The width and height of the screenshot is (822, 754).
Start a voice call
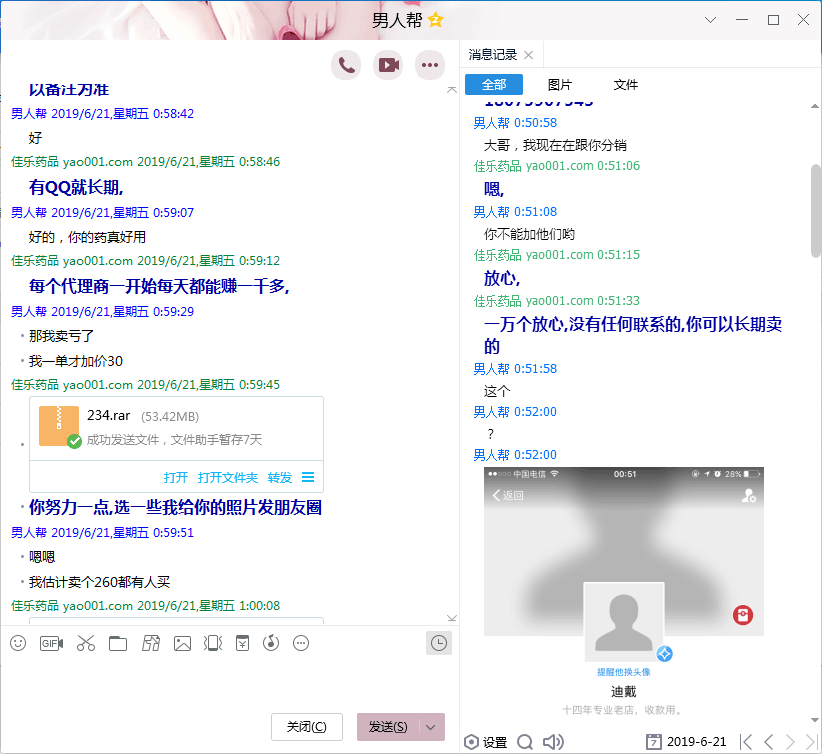(346, 65)
